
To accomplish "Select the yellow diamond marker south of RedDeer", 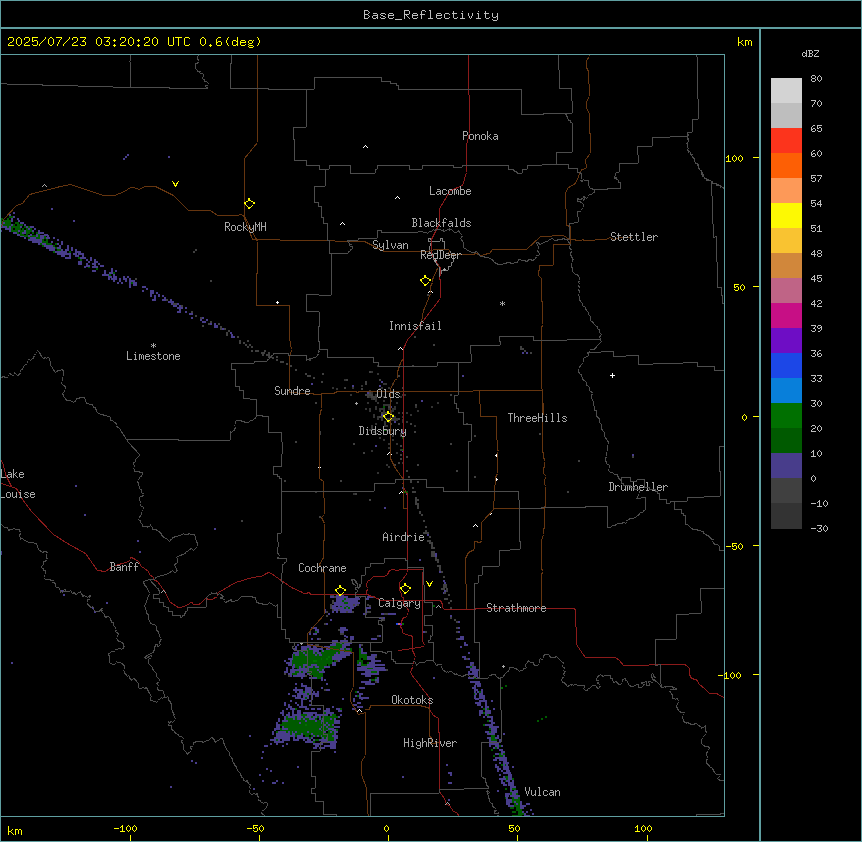I will click(x=426, y=281).
